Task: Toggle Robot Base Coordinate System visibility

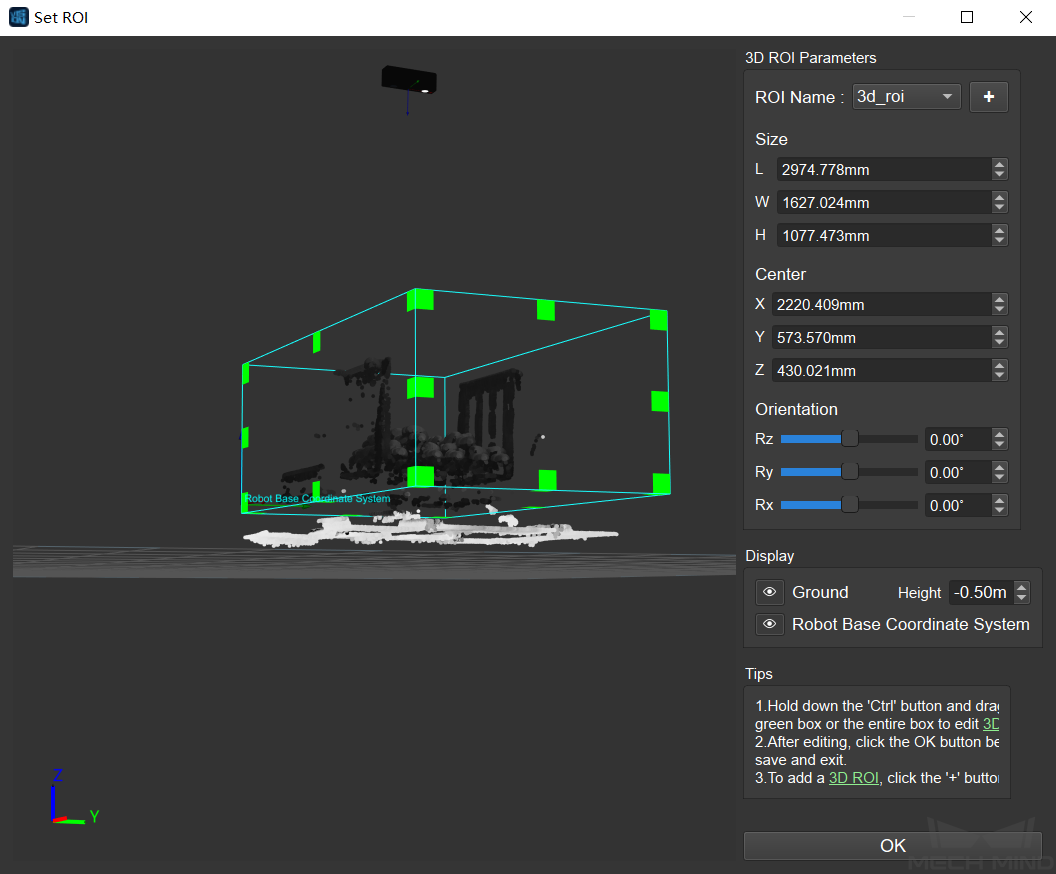Action: tap(769, 624)
